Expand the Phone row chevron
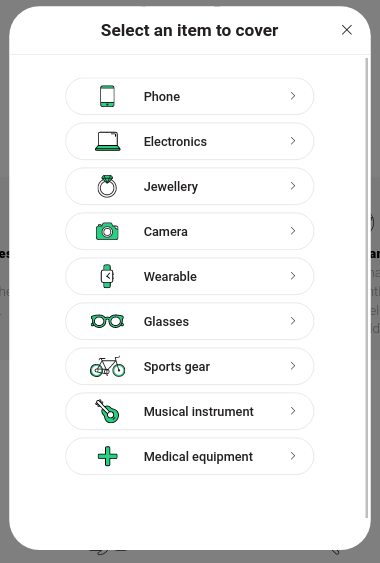Viewport: 380px width, 563px height. point(293,96)
